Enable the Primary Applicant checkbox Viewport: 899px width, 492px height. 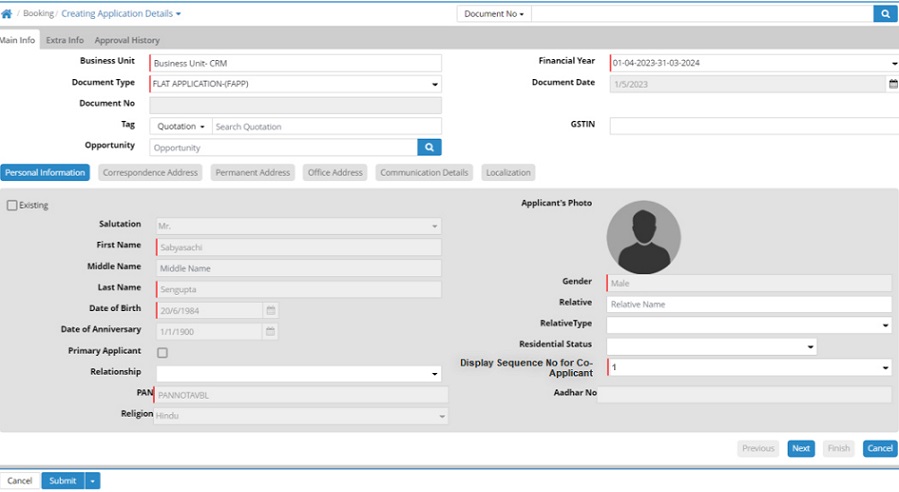click(x=162, y=352)
